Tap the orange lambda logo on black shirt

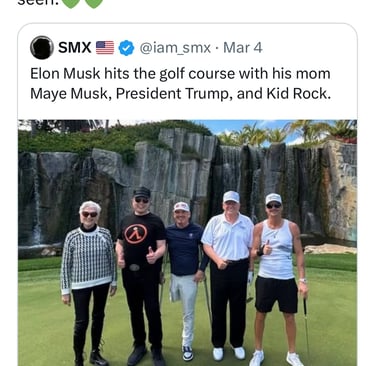136,234
